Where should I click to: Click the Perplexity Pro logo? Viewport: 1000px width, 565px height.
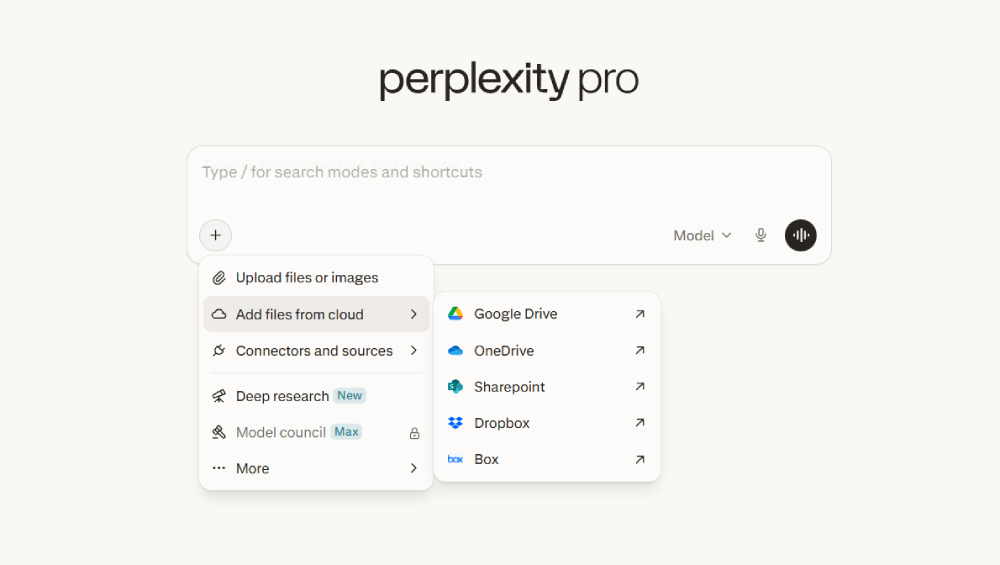[x=508, y=80]
